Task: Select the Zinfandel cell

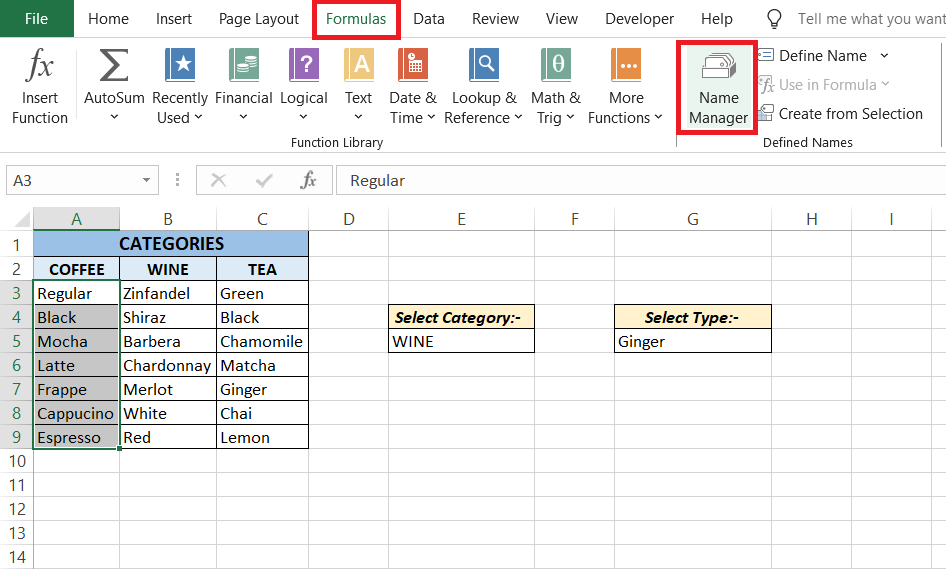Action: coord(168,293)
